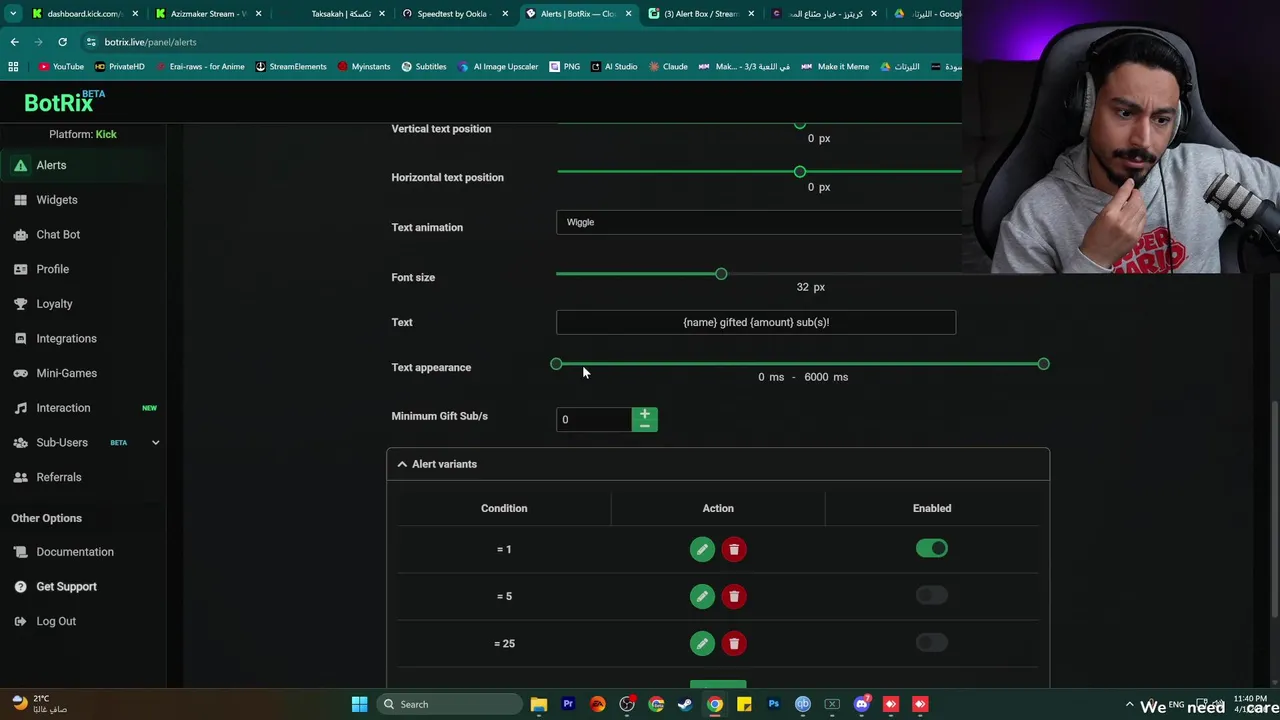This screenshot has height=720, width=1280.
Task: Open File Explorer from taskbar
Action: coord(539,704)
